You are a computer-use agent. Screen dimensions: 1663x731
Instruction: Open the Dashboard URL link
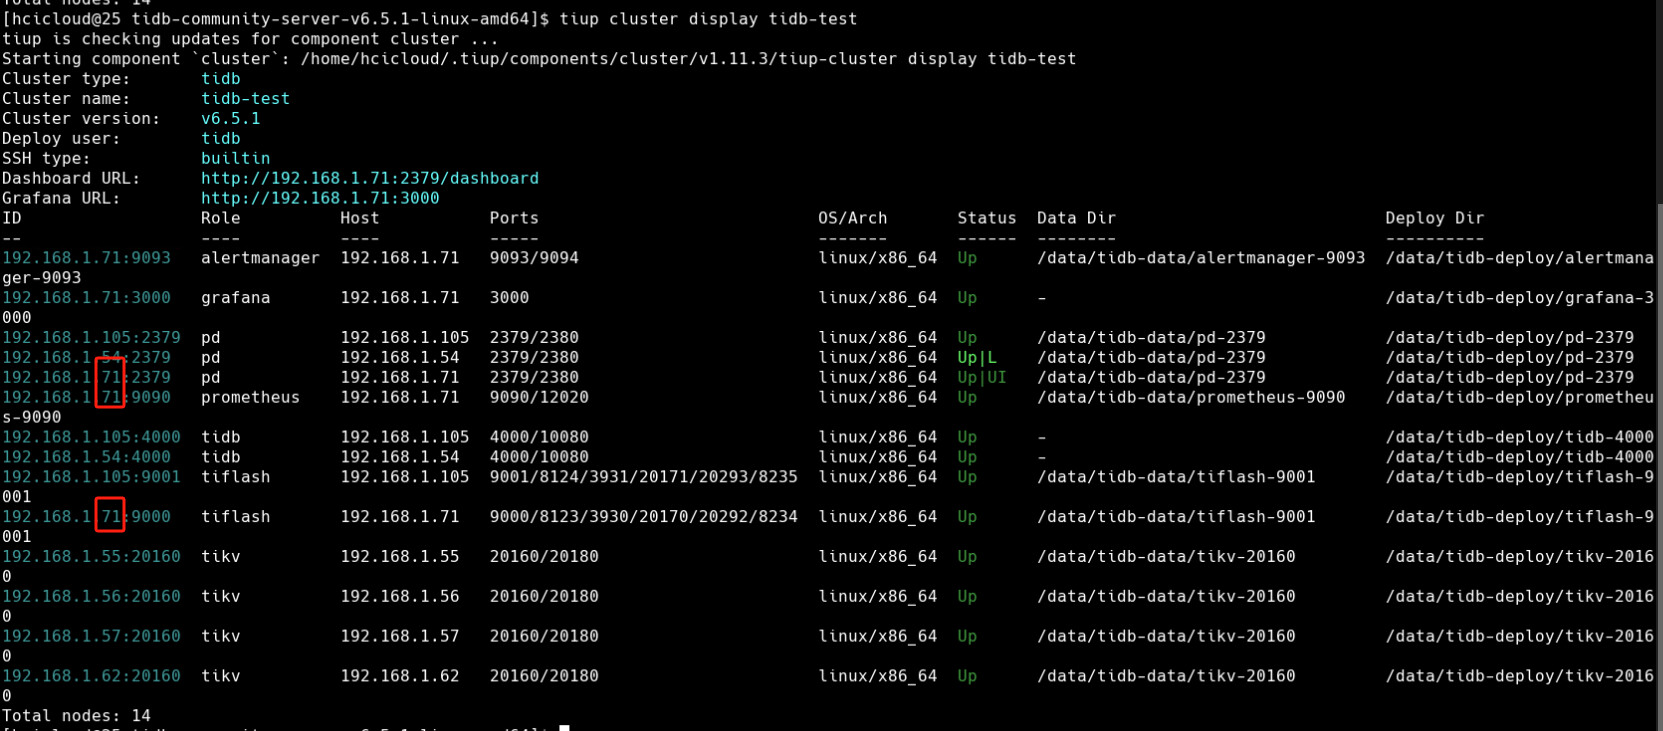click(369, 178)
